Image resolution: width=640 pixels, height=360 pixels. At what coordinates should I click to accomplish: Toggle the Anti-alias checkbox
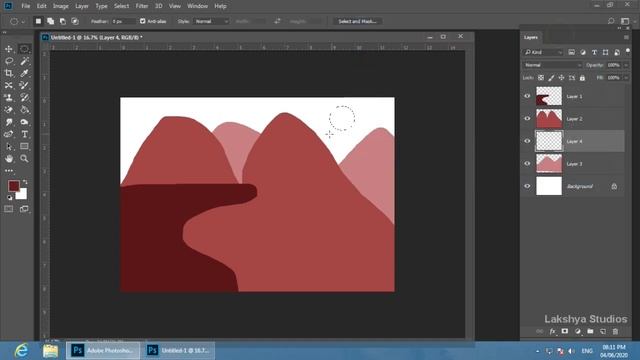click(142, 21)
